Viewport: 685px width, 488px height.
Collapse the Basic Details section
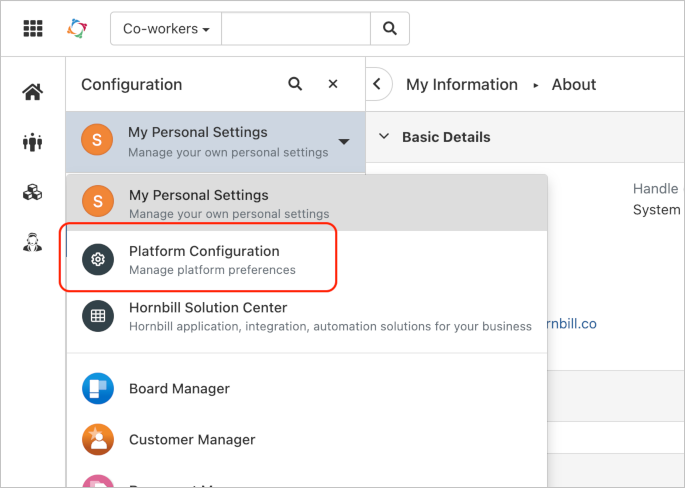pos(383,137)
